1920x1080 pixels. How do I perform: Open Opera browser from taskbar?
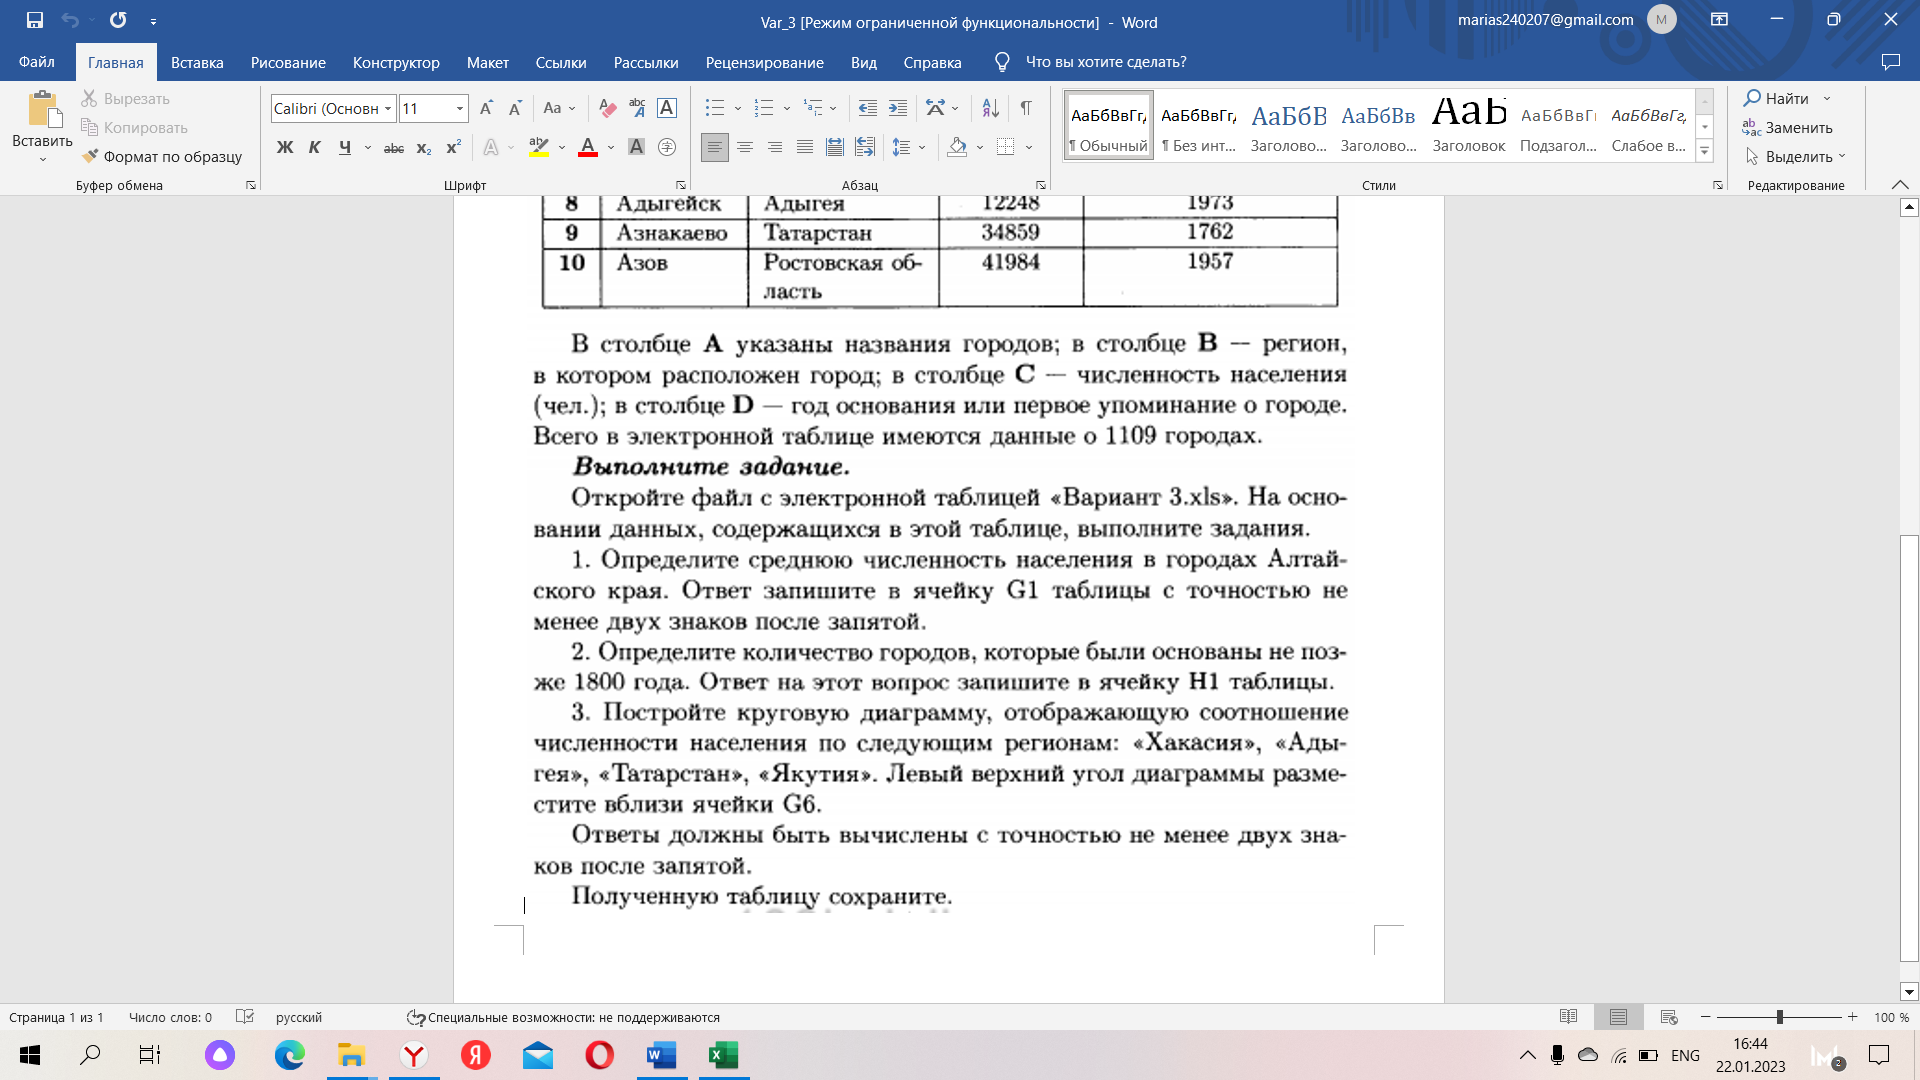pos(600,1055)
